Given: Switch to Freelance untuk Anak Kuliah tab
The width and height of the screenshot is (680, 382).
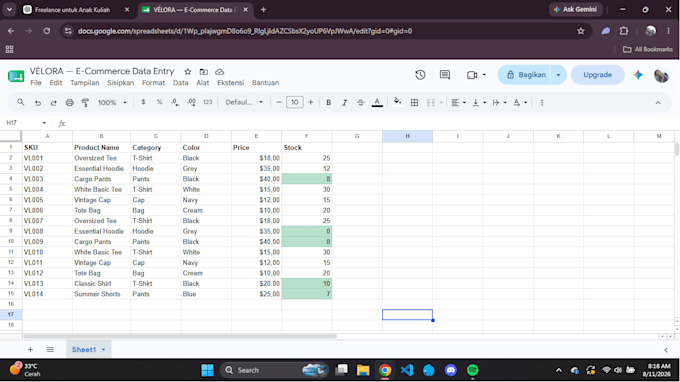Looking at the screenshot, I should 72,10.
